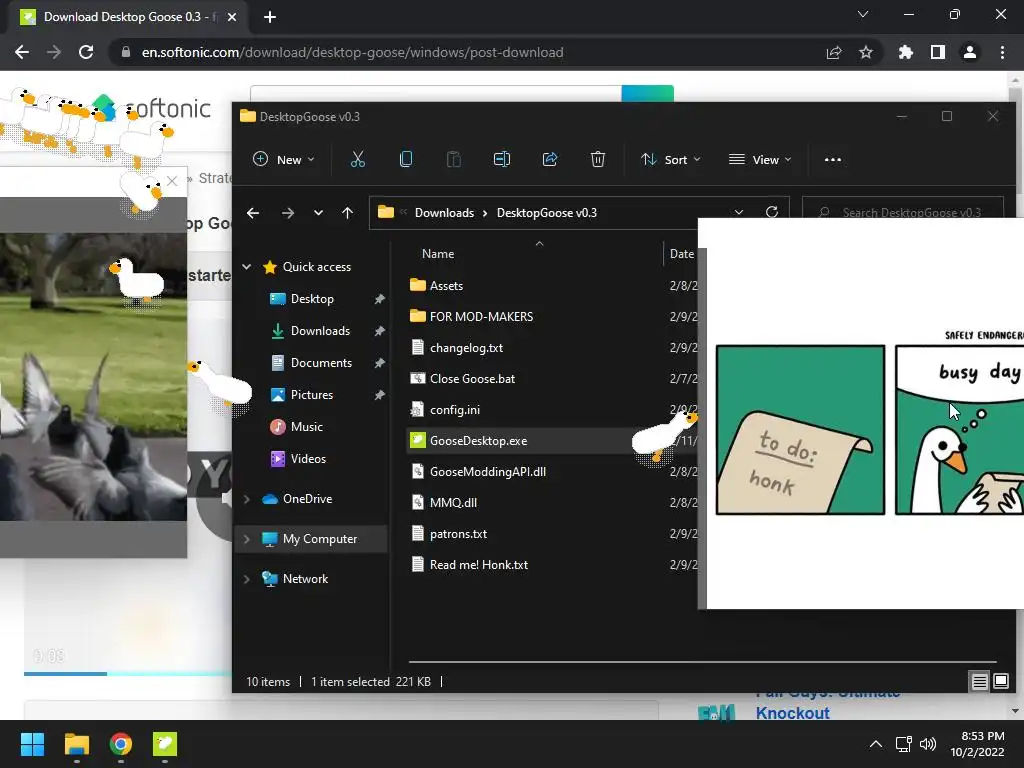The image size is (1024, 768).
Task: Open the Windows Start menu
Action: click(x=32, y=744)
